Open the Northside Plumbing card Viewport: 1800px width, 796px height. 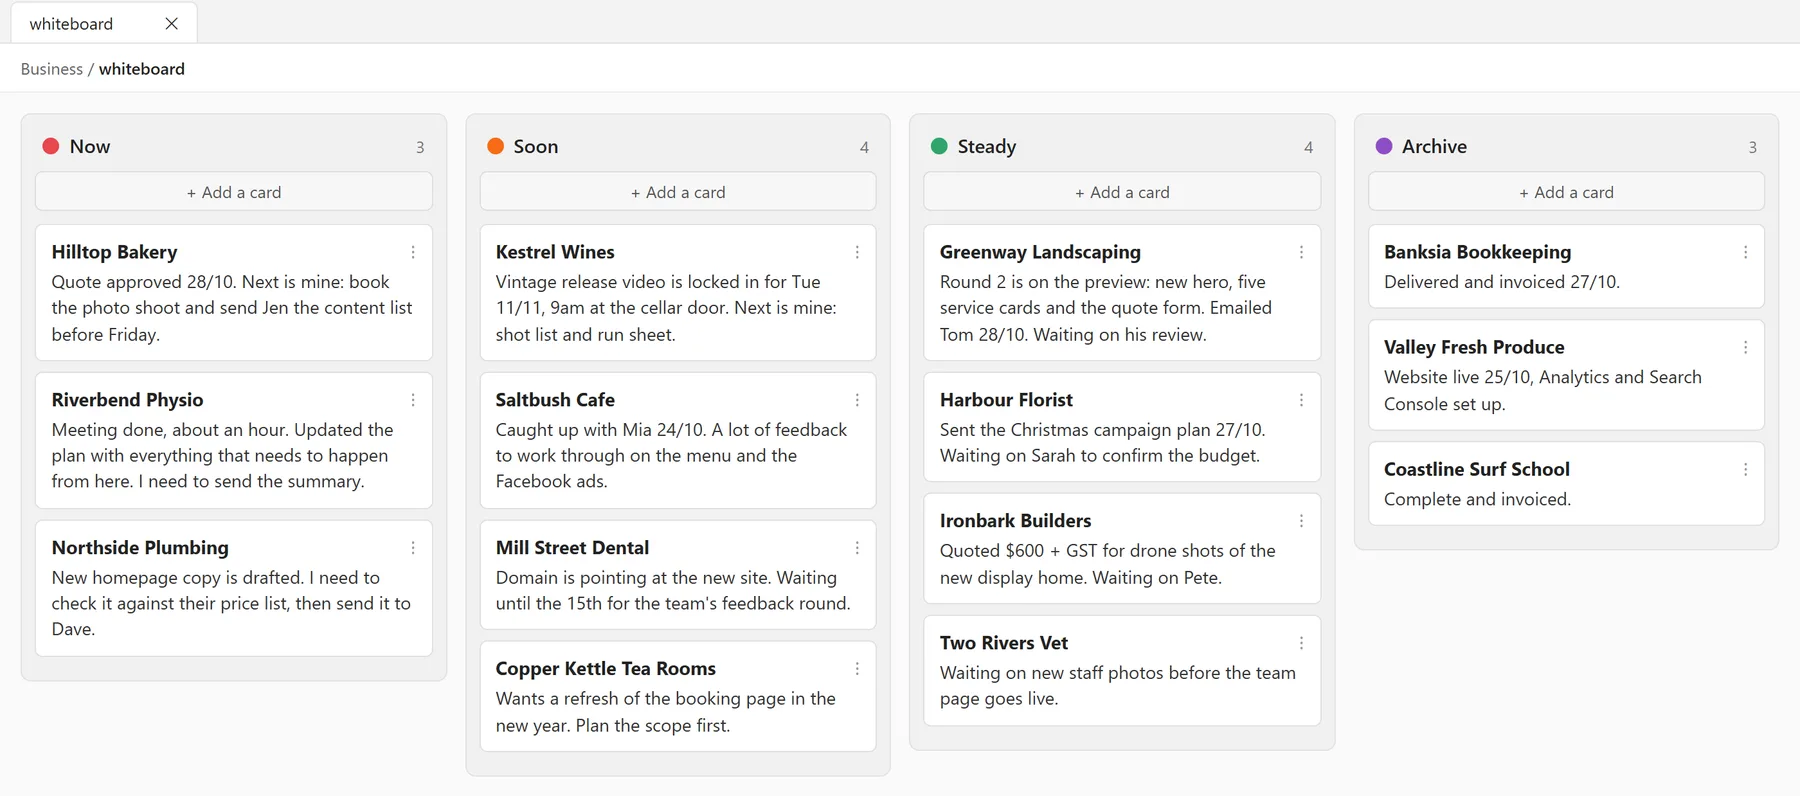tap(234, 588)
